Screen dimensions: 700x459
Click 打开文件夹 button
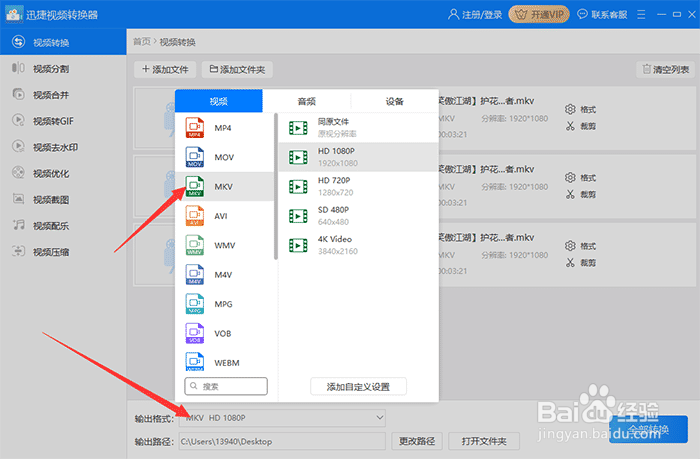pos(484,441)
